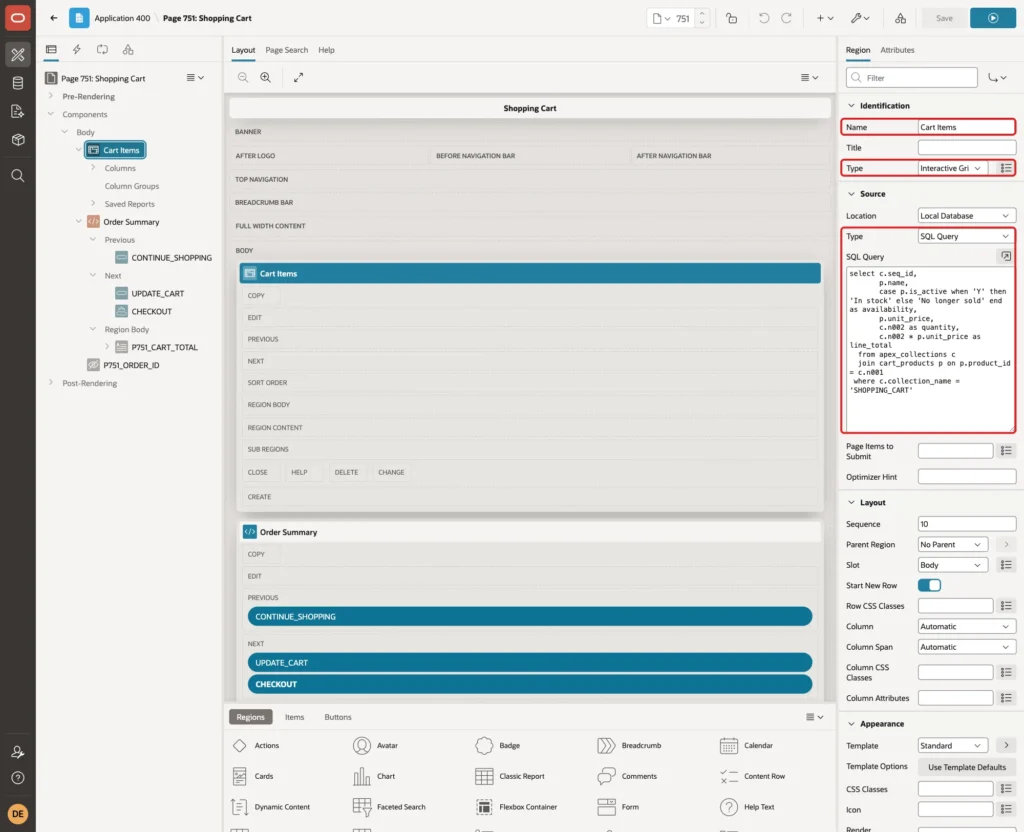Open the administration user icon in sidebar

tap(18, 752)
